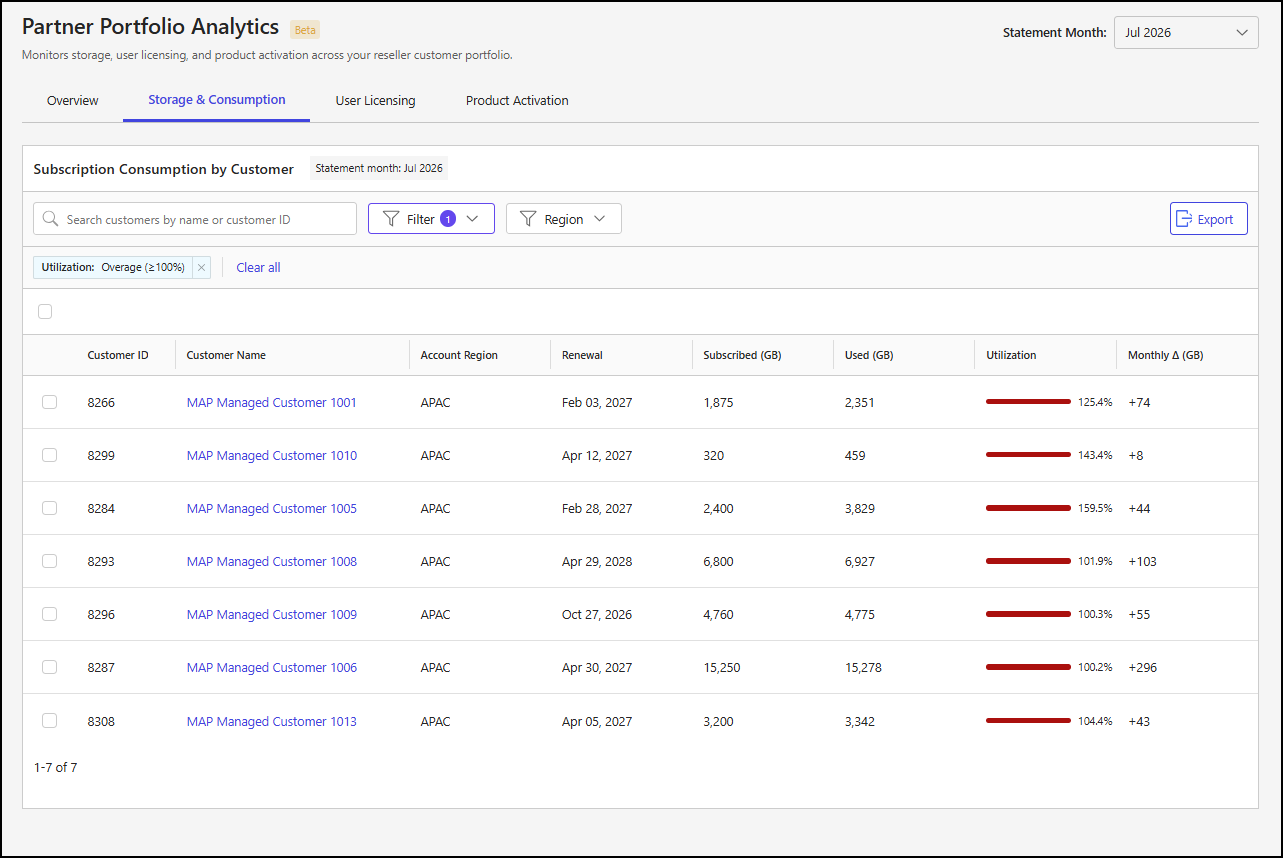Image resolution: width=1283 pixels, height=858 pixels.
Task: Click the Customer Name column header
Action: [x=226, y=355]
